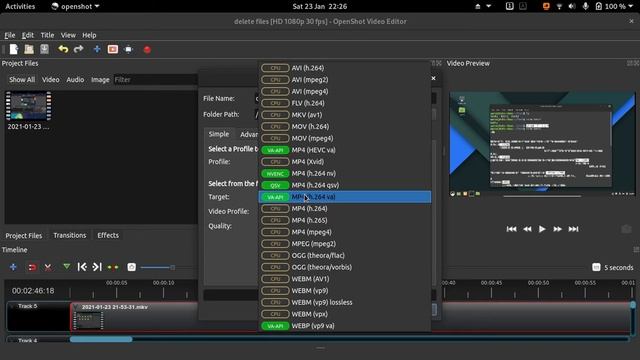Filter project files by Video
Screen dimensions: 640x360
click(x=51, y=80)
